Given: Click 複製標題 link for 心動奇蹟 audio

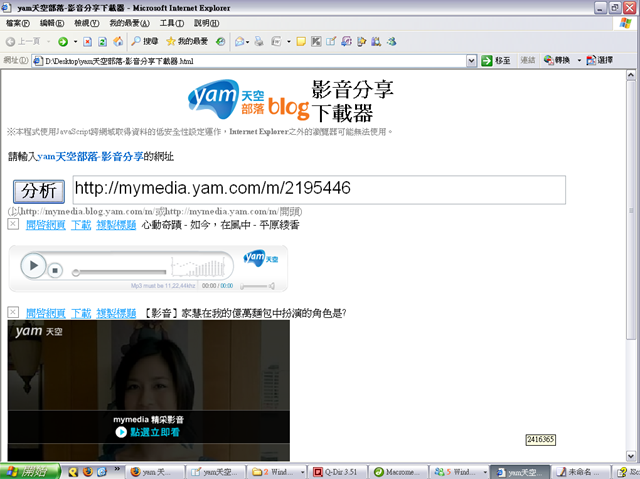Looking at the screenshot, I should click(116, 225).
